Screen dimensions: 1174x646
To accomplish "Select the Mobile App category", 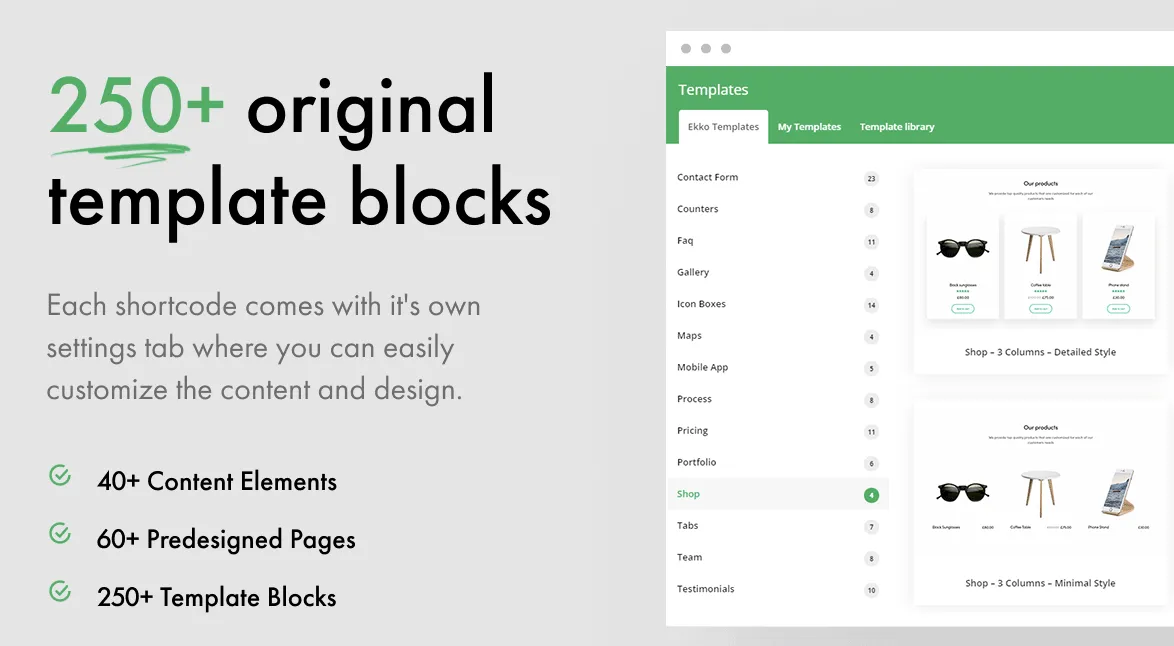I will pyautogui.click(x=777, y=367).
